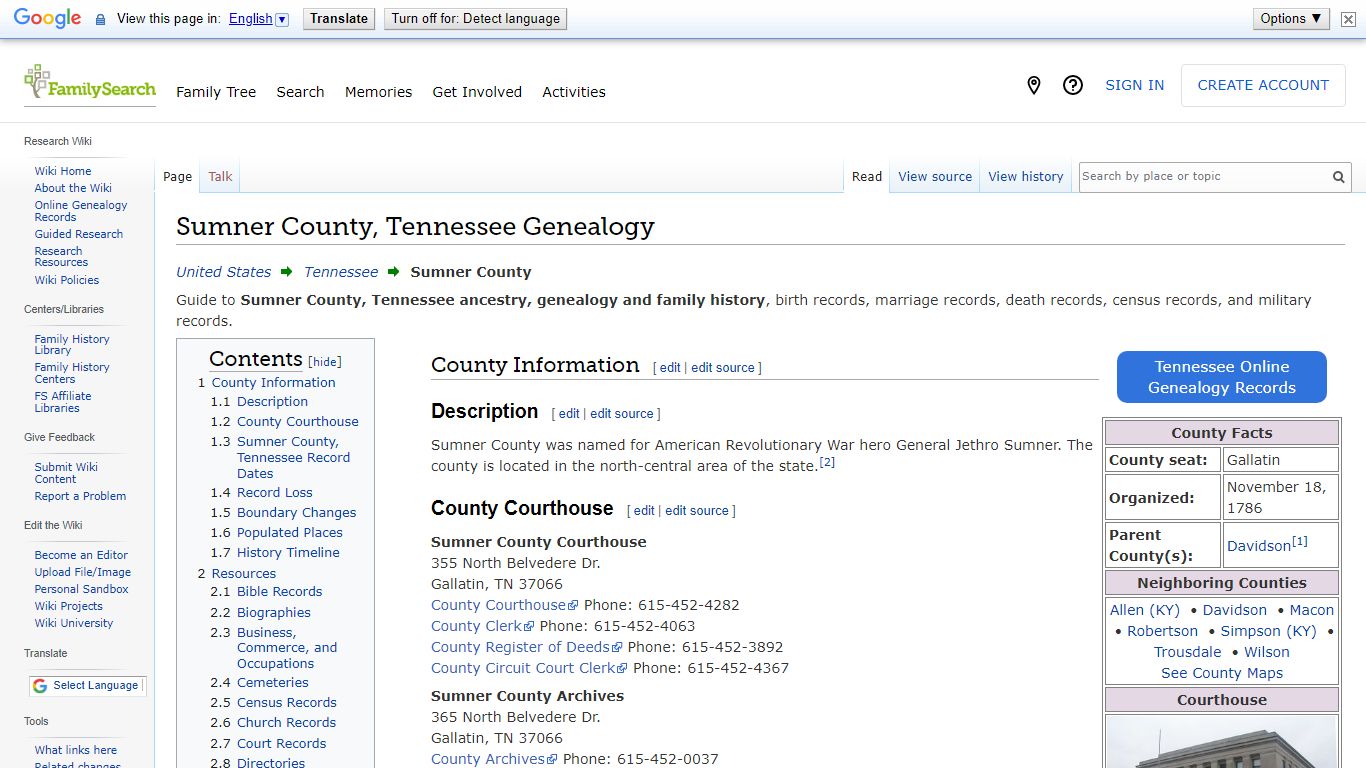The width and height of the screenshot is (1366, 768).
Task: Open the English language dropdown
Action: tap(258, 19)
